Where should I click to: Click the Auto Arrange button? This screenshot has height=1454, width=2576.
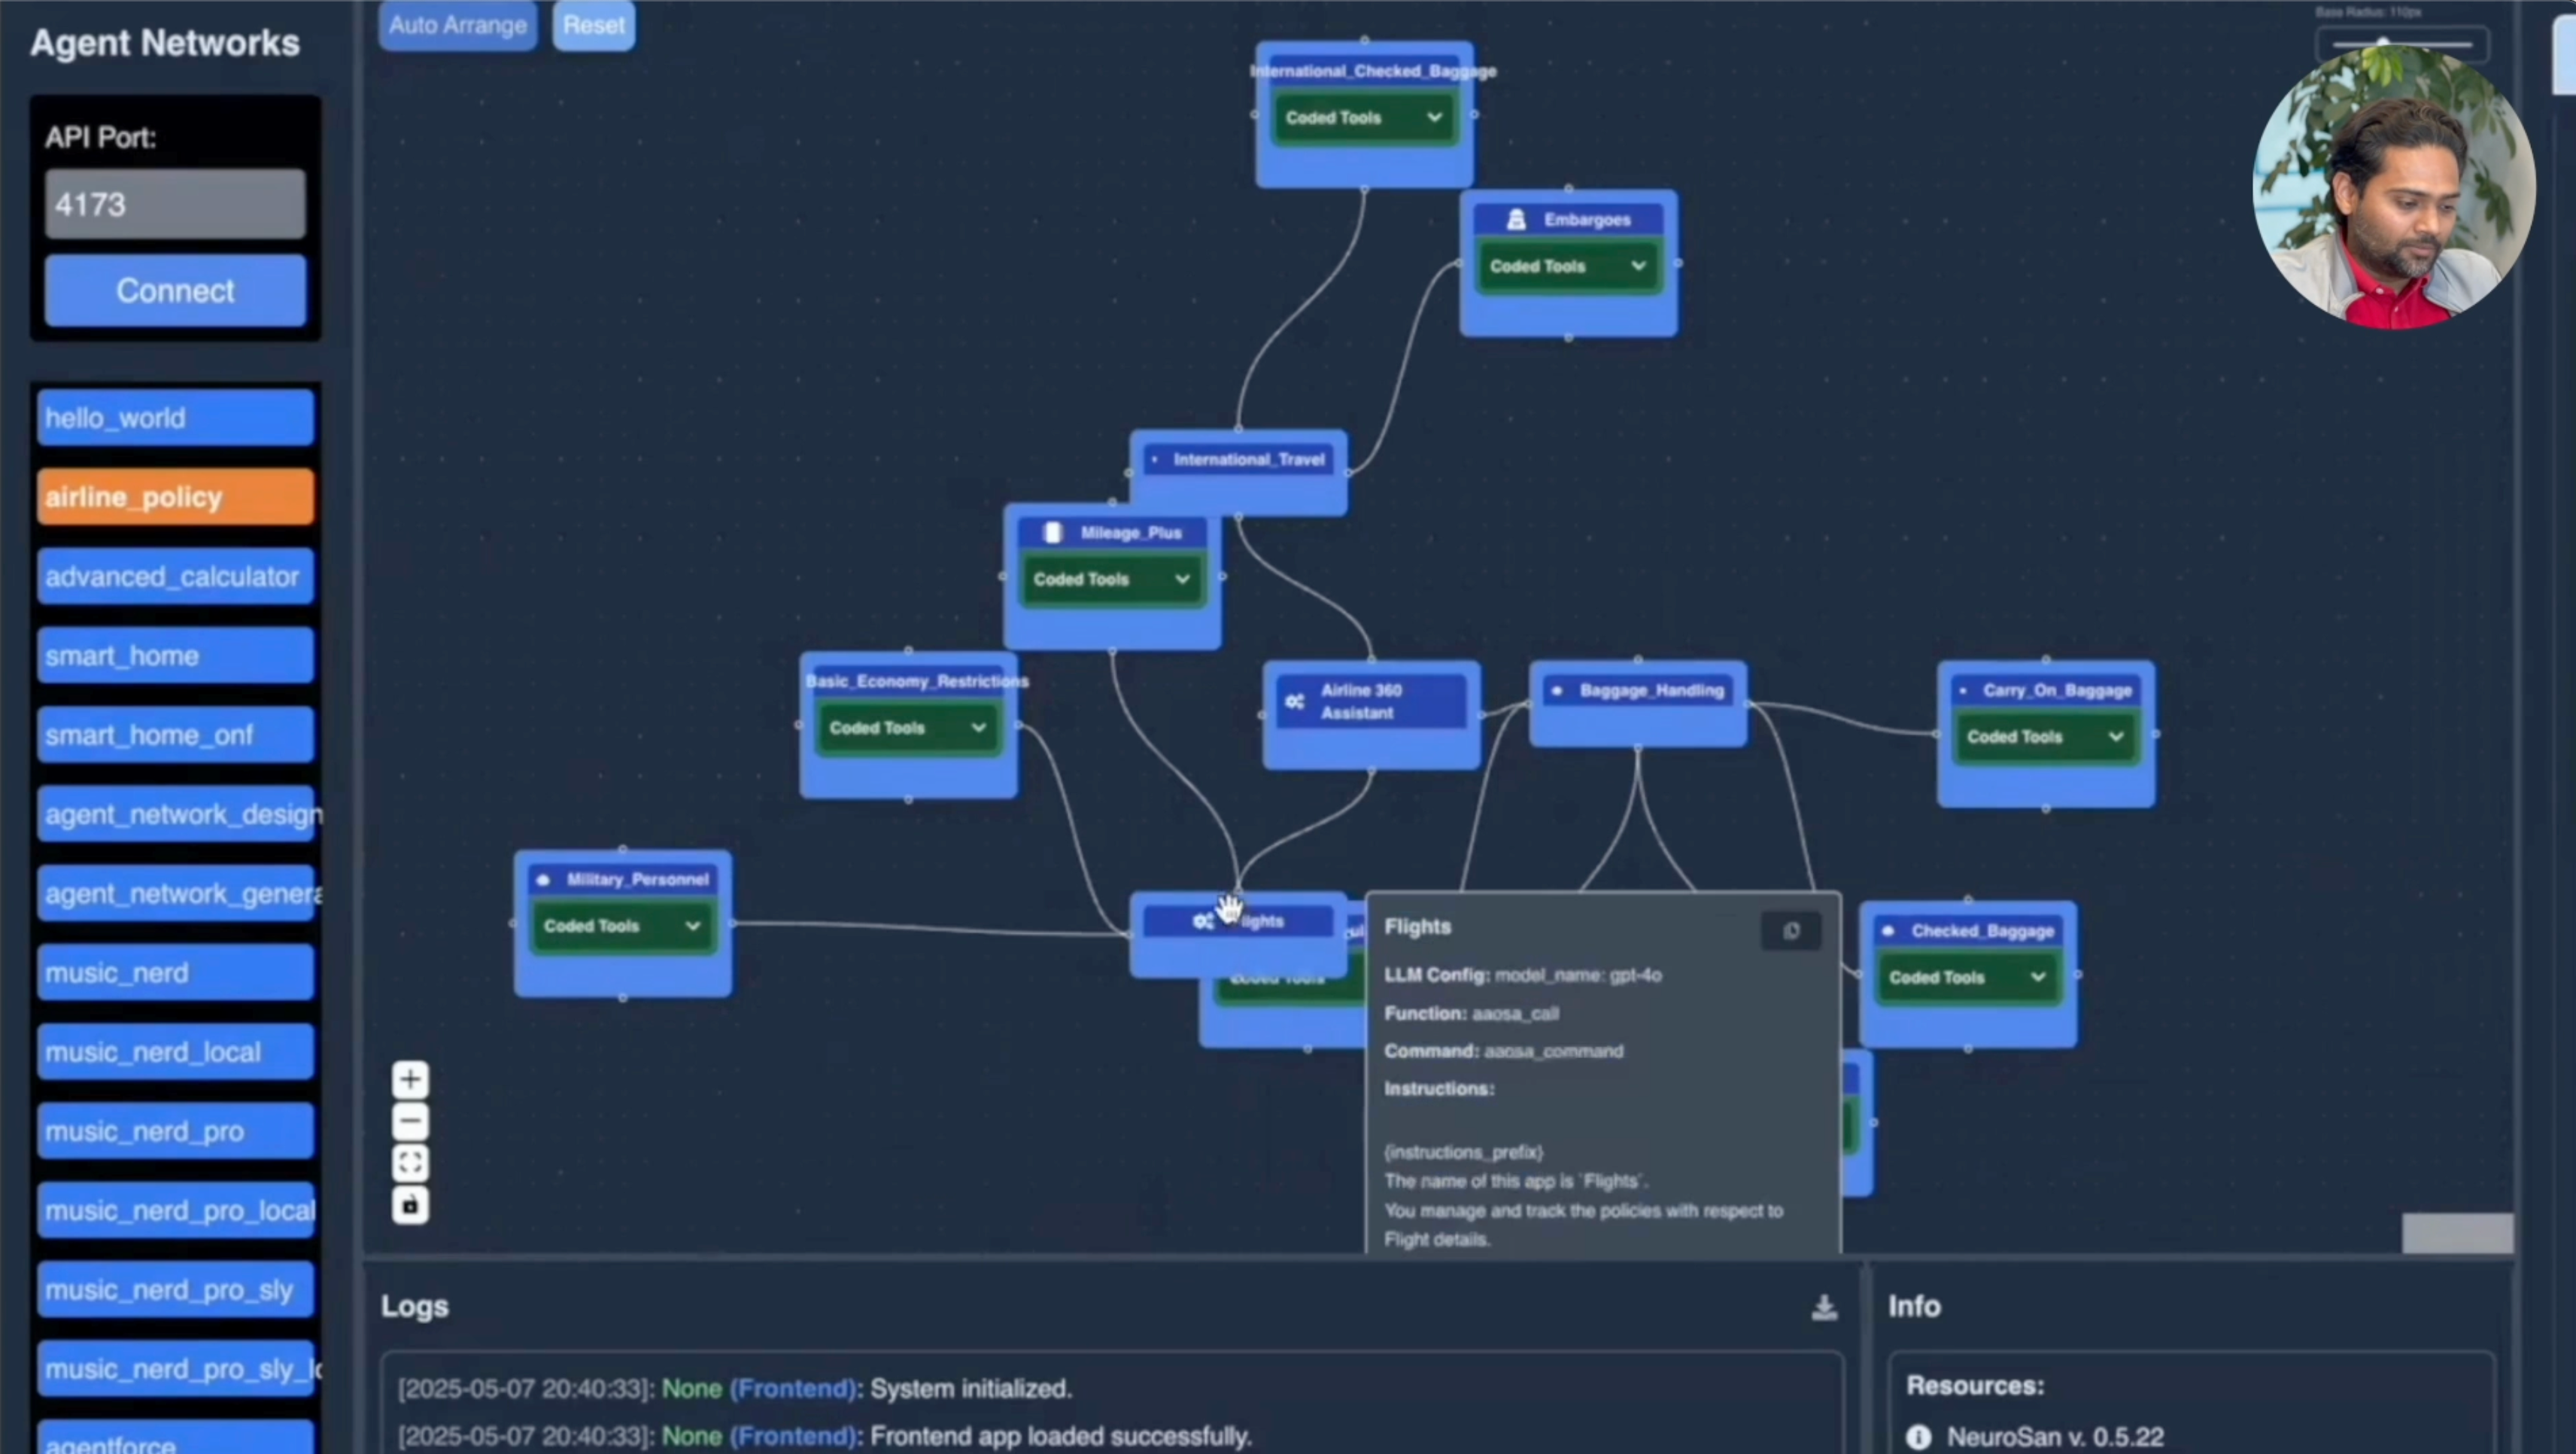tap(458, 25)
